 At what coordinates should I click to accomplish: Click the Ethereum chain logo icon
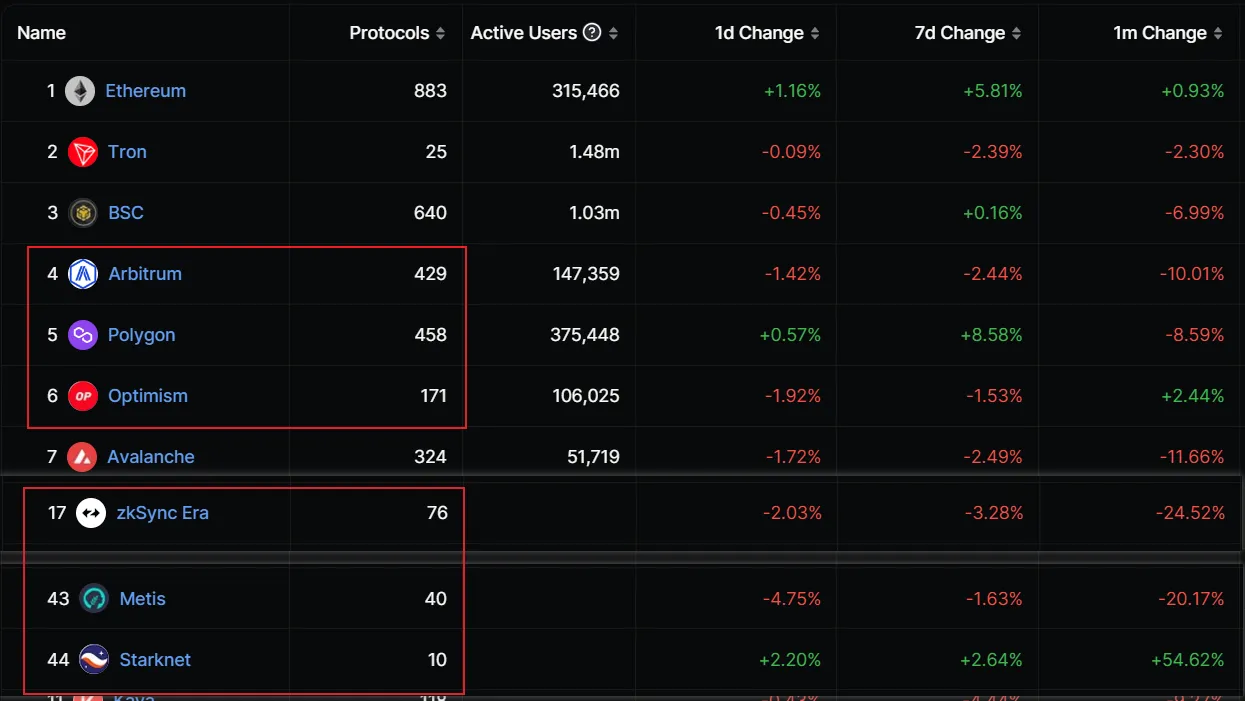(80, 91)
